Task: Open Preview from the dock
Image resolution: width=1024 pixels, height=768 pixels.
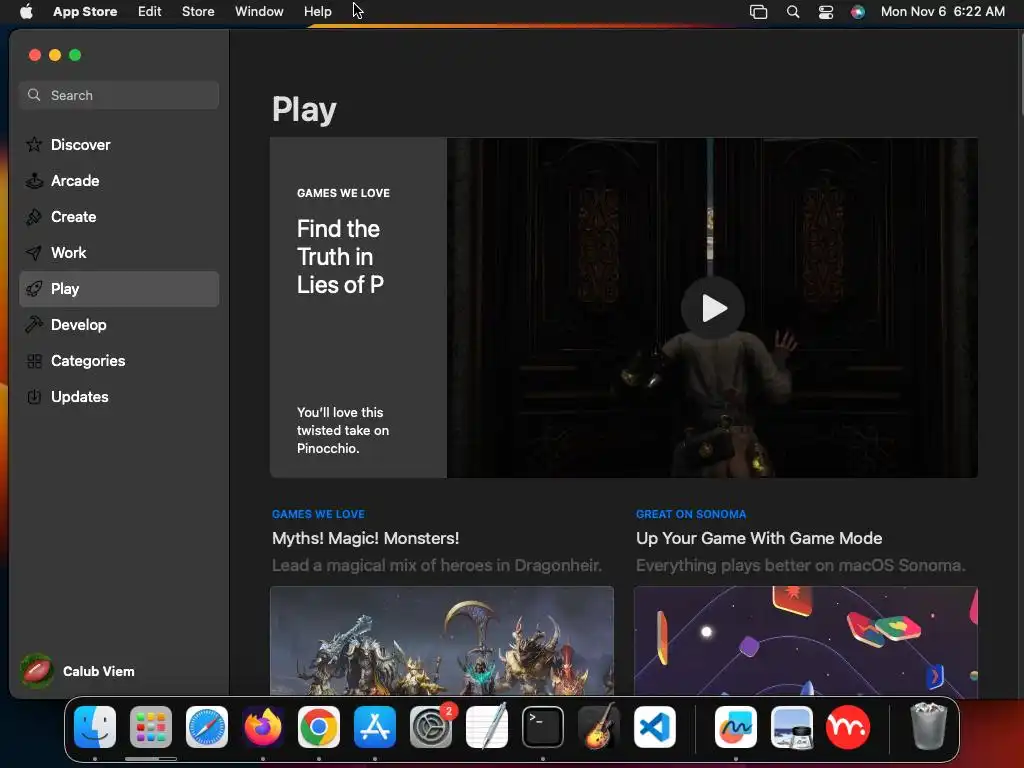Action: point(792,727)
